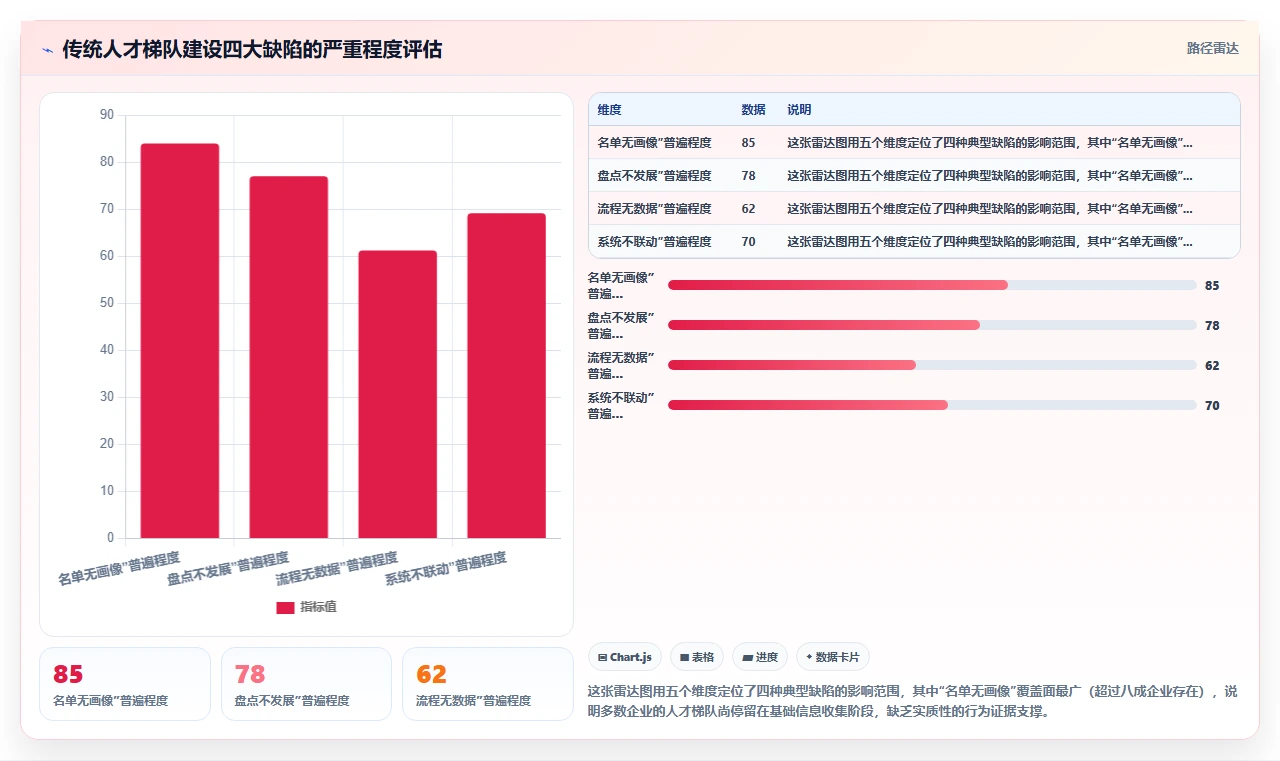Click the 流程无数据 bar in chart
Viewport: 1280px width, 761px height.
pyautogui.click(x=397, y=394)
